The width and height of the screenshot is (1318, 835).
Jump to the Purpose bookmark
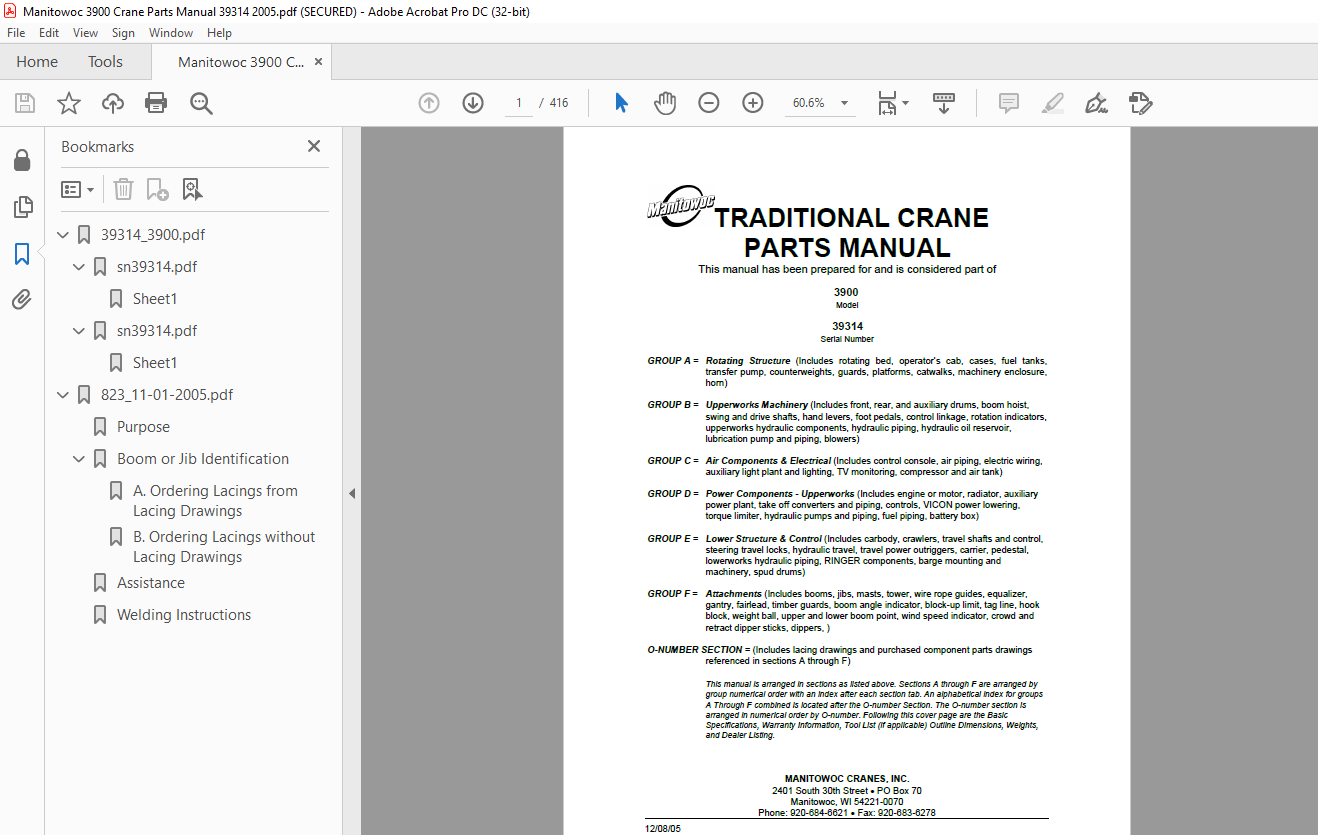pyautogui.click(x=143, y=427)
